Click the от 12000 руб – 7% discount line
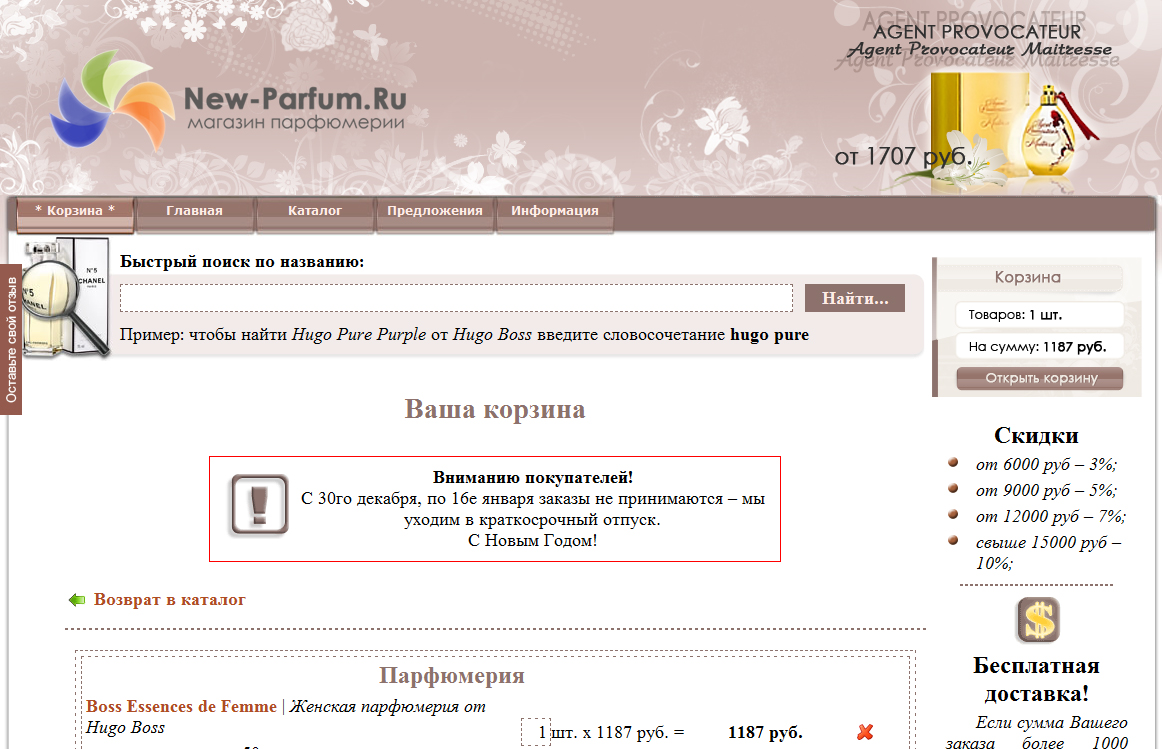The height and width of the screenshot is (749, 1162). (x=1050, y=516)
